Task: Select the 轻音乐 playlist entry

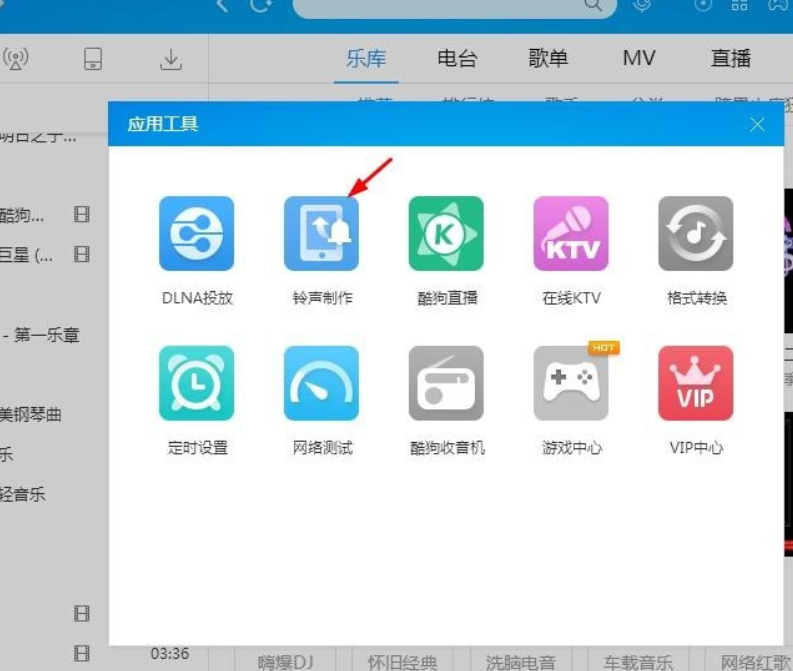Action: point(23,494)
